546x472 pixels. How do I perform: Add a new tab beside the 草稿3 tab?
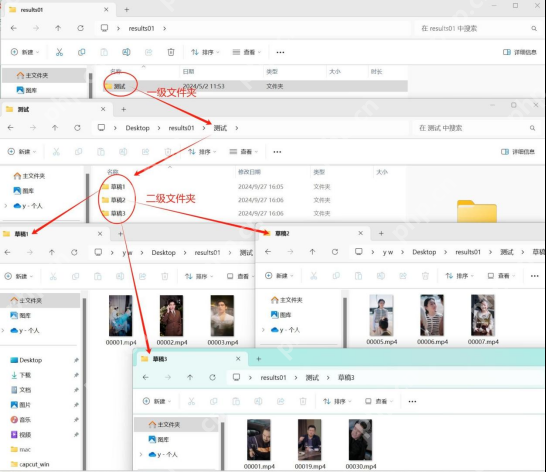[x=258, y=359]
